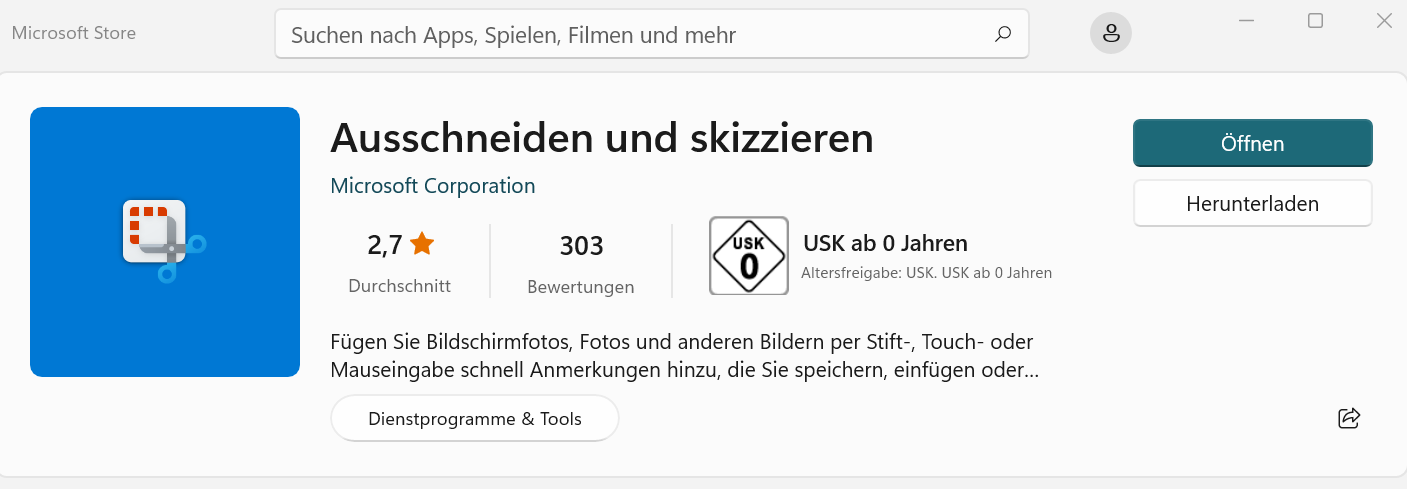The image size is (1407, 489).
Task: Click the Ausschneiden und skizzieren title
Action: [602, 138]
